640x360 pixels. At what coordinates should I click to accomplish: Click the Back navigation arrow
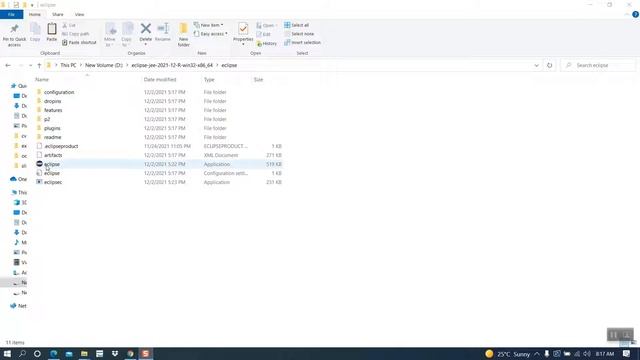pos(8,65)
